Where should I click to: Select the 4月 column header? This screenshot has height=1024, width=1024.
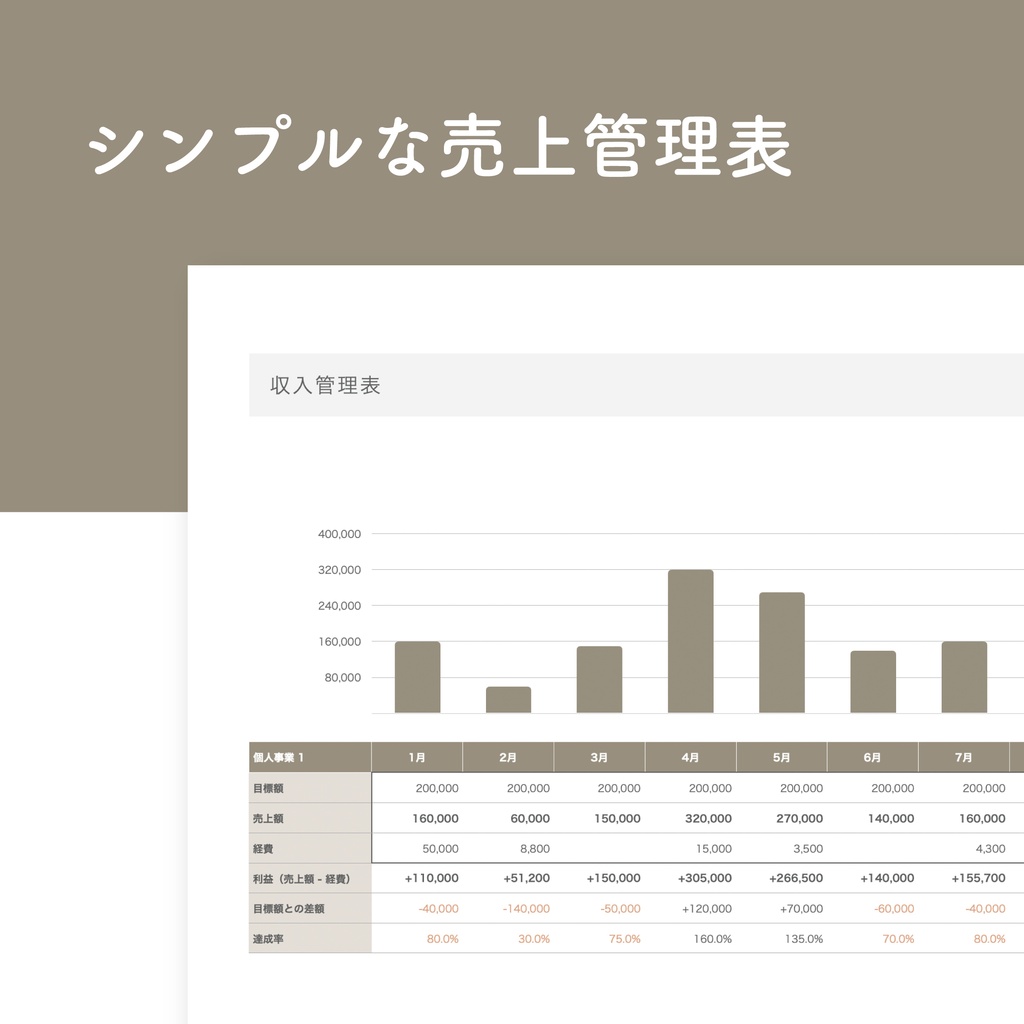(x=690, y=758)
